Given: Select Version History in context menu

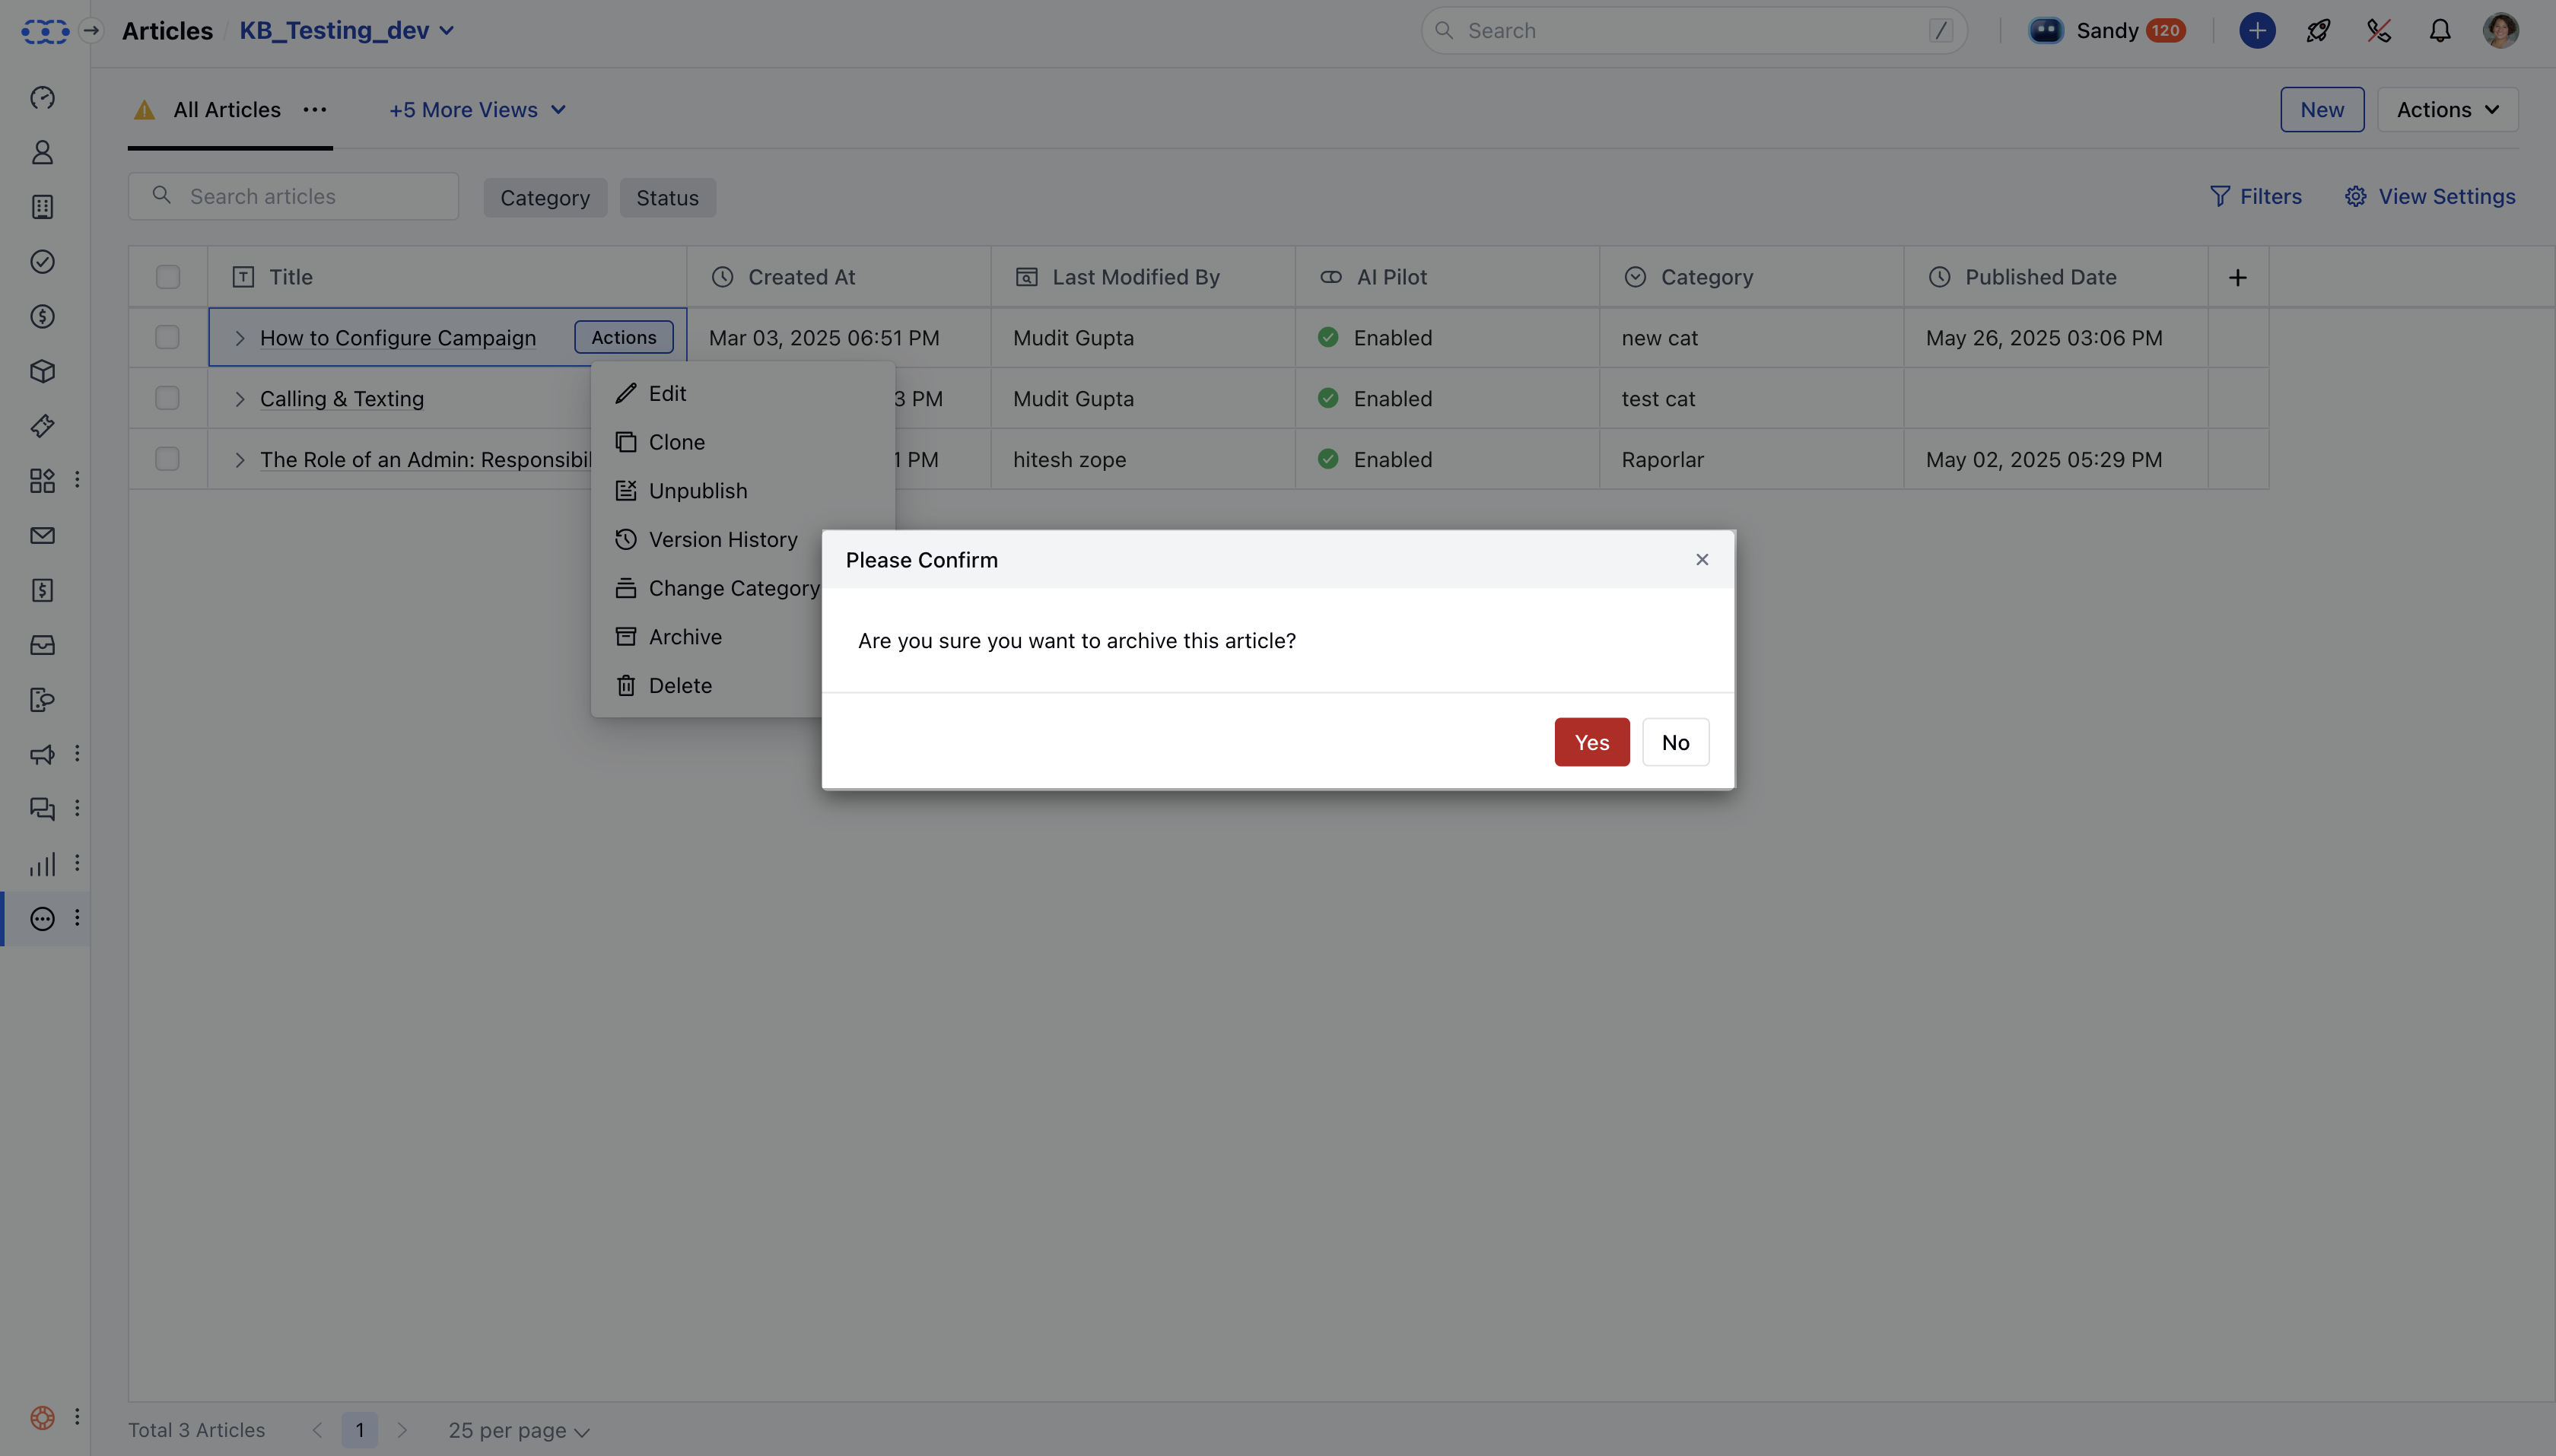Looking at the screenshot, I should pyautogui.click(x=722, y=540).
